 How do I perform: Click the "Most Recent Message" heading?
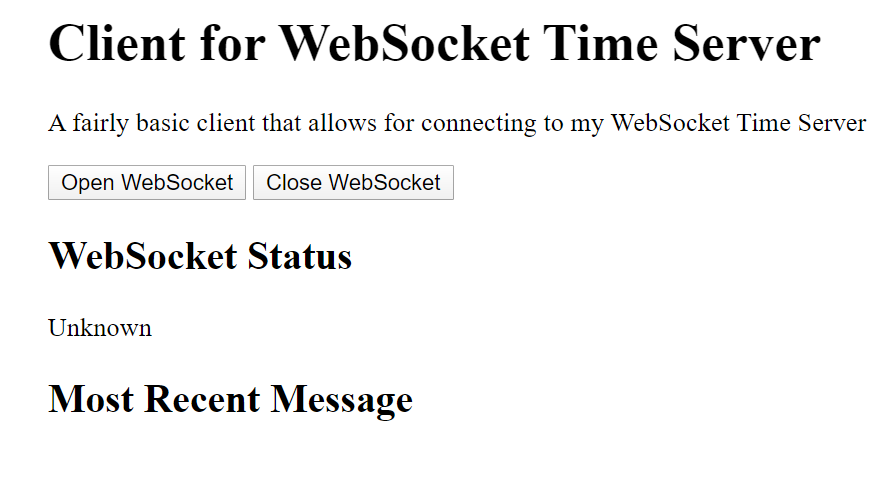[230, 399]
